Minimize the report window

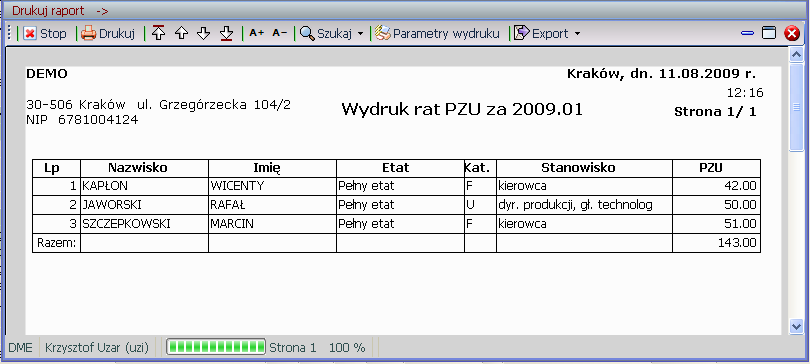click(x=747, y=34)
